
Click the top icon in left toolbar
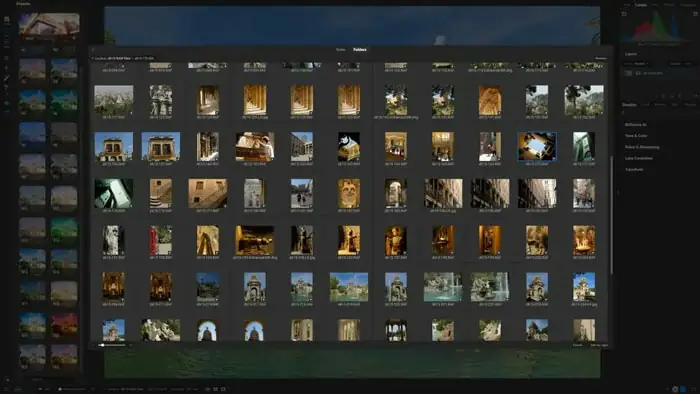[7, 19]
